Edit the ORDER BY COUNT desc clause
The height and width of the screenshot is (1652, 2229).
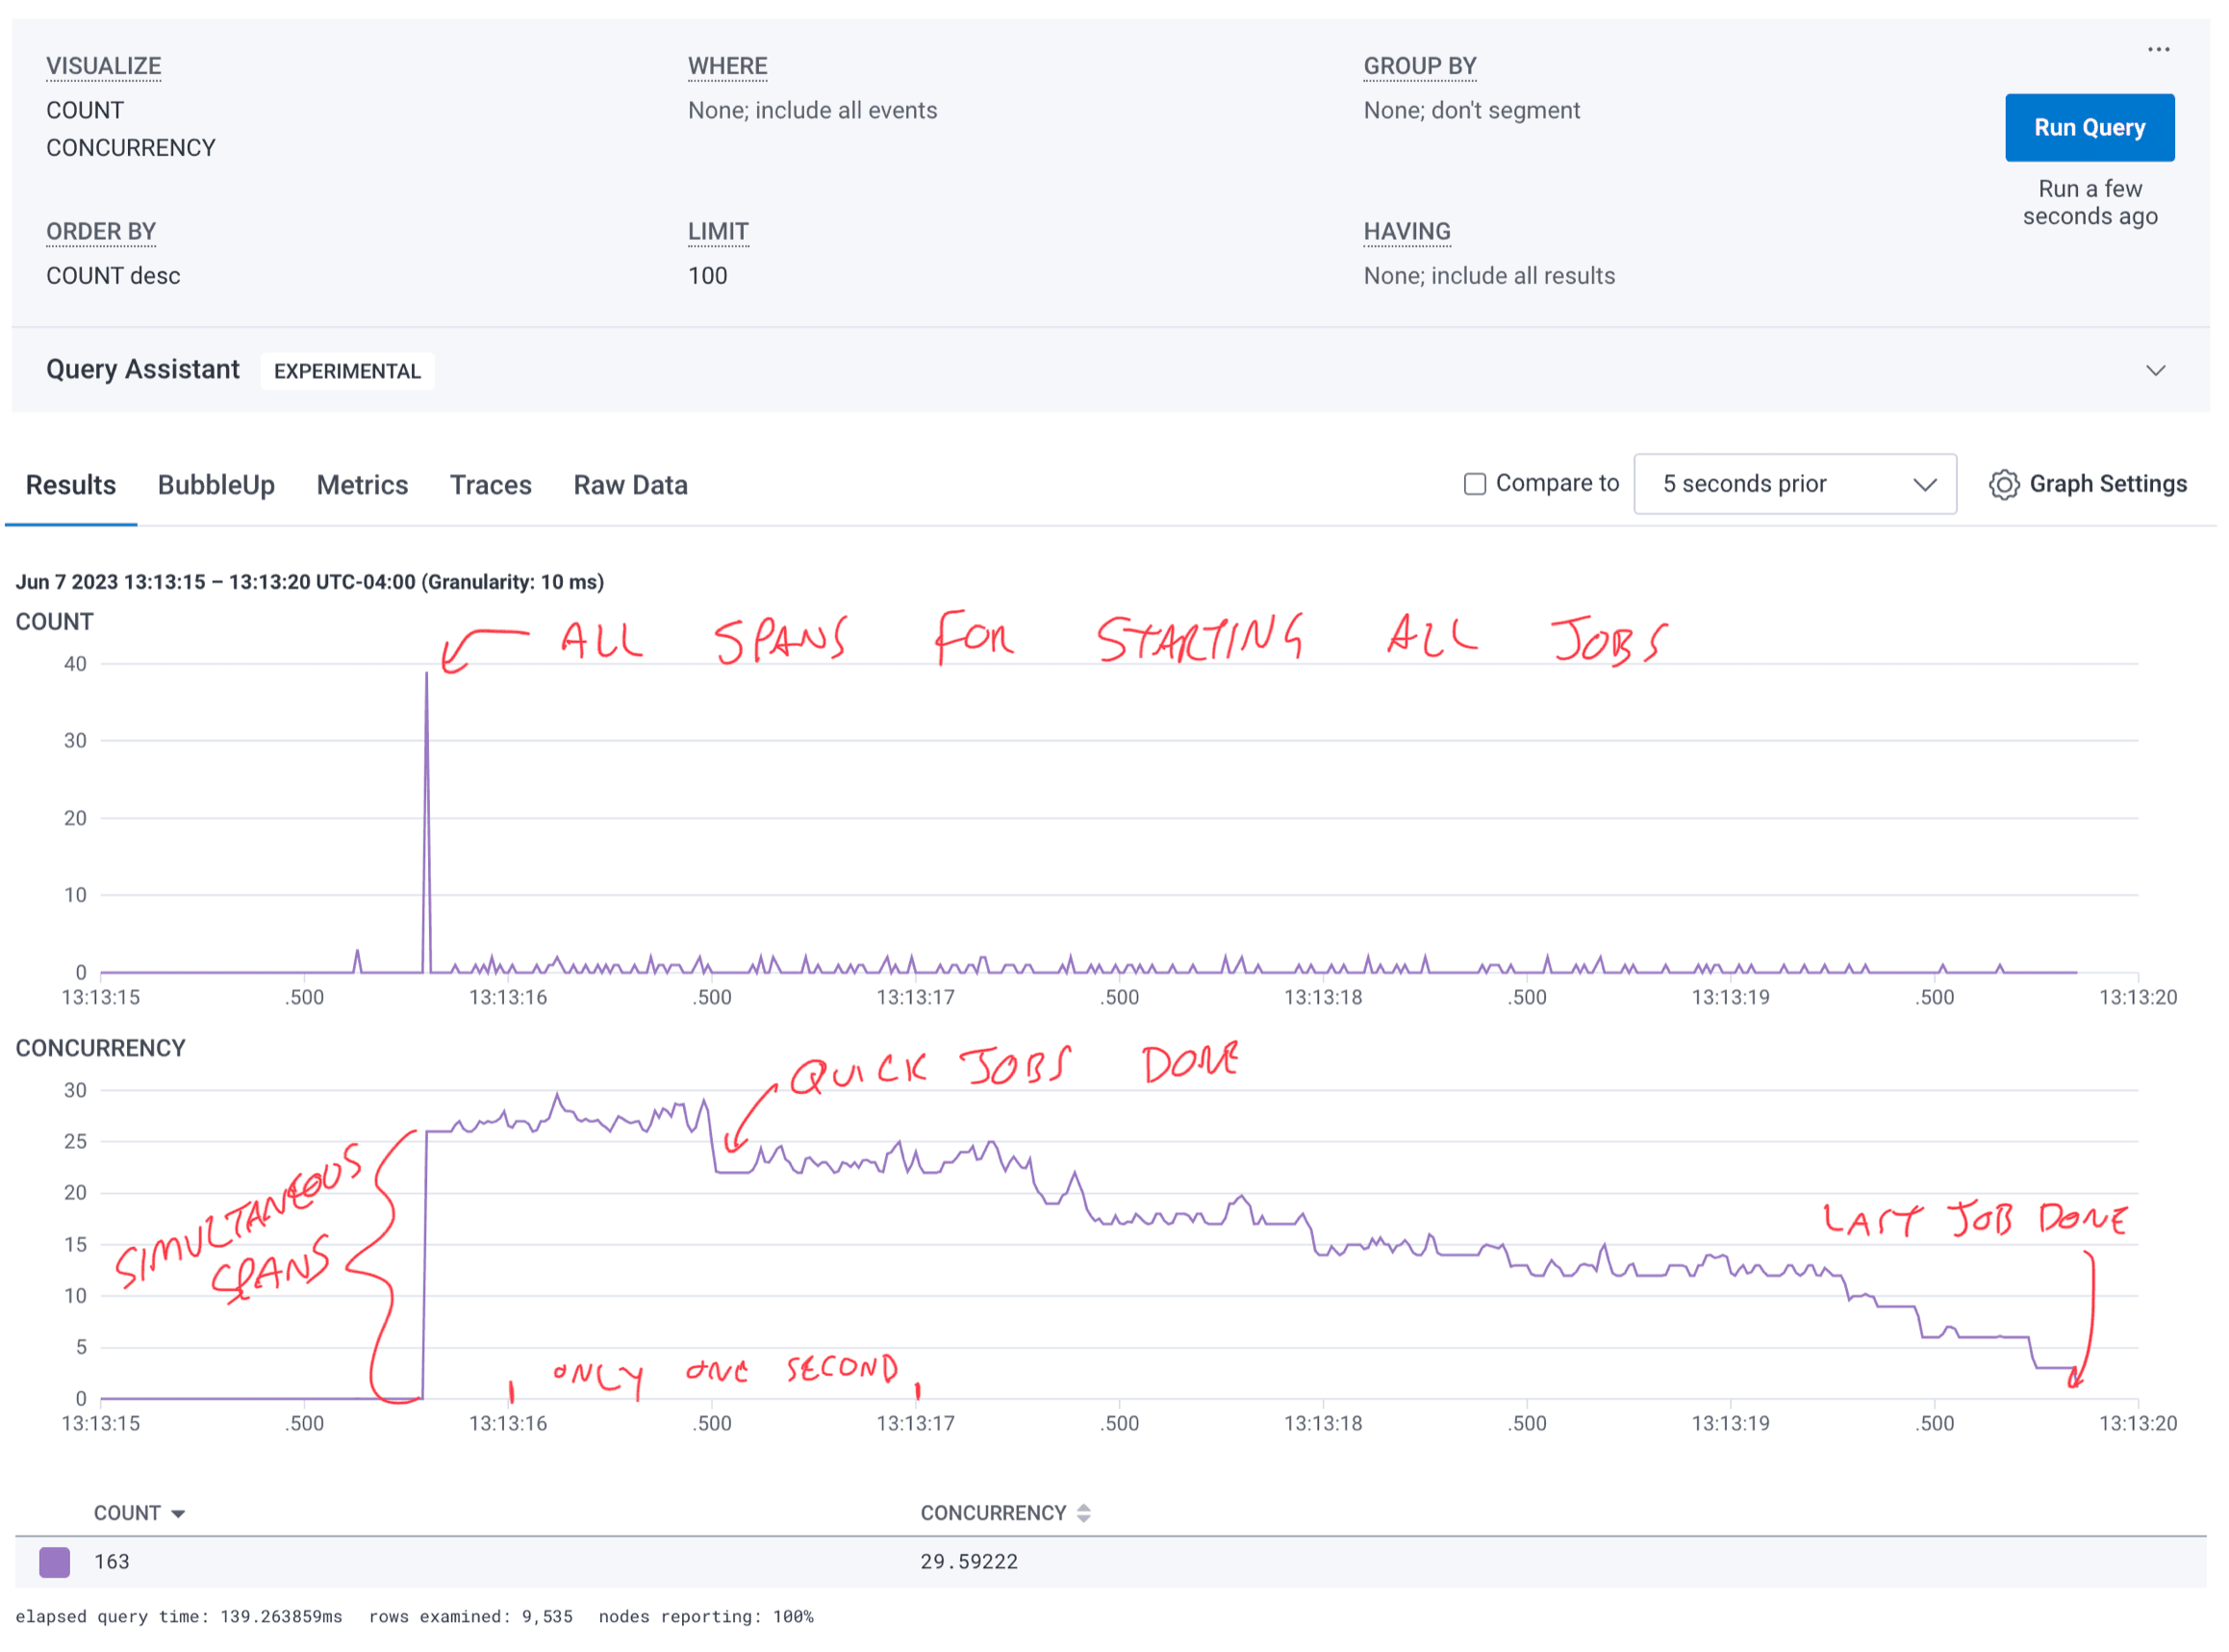click(x=113, y=276)
